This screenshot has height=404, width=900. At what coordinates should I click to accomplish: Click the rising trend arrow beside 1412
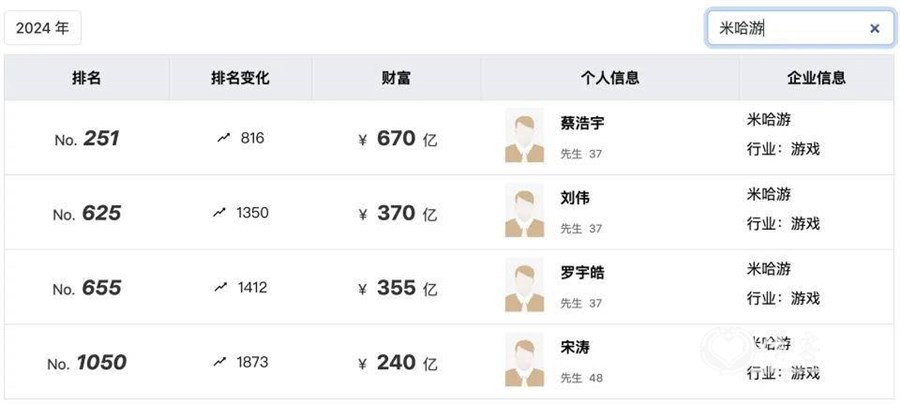(220, 287)
